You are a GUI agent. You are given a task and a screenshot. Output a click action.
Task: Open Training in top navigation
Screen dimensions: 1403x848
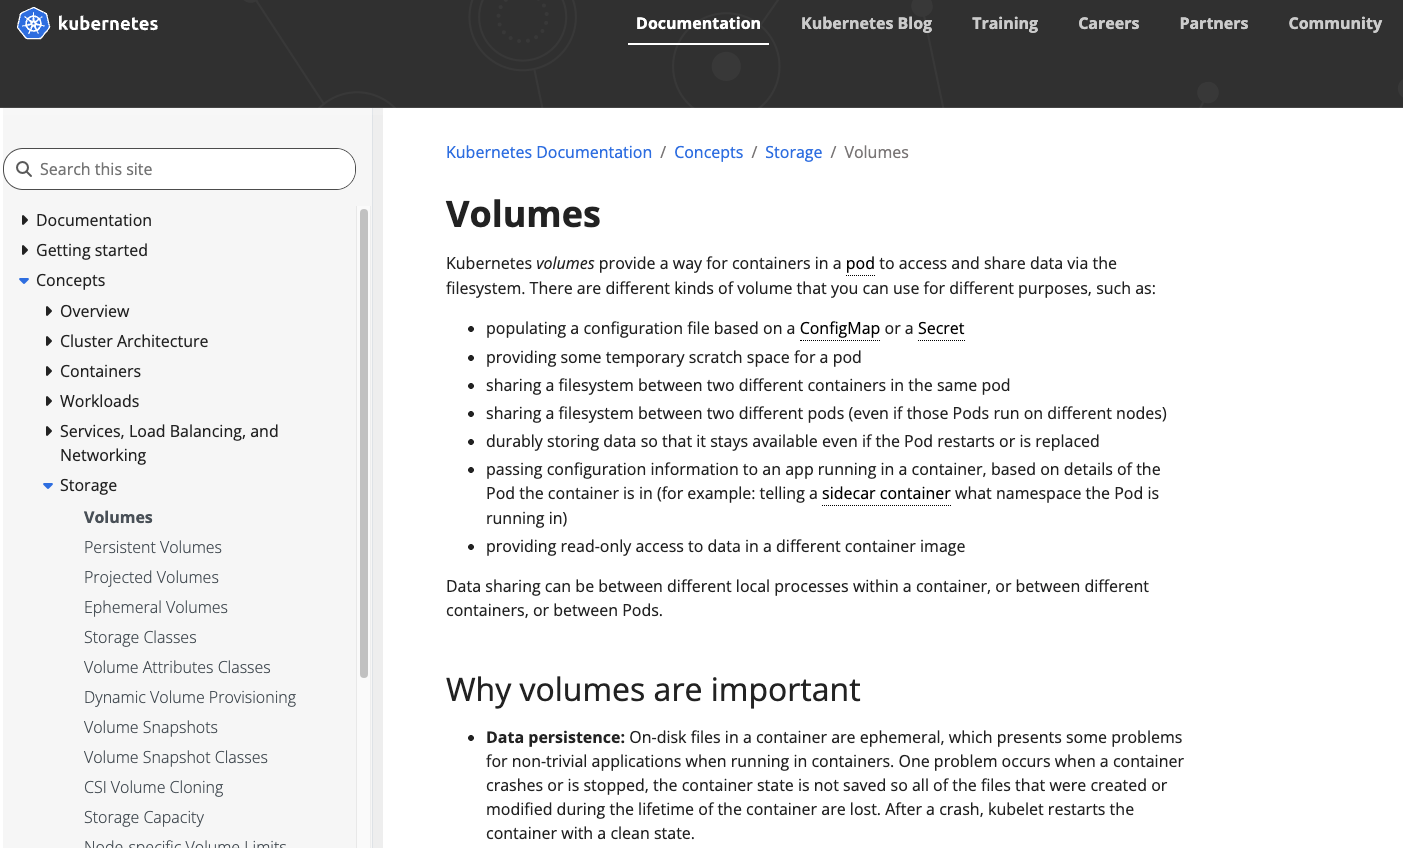1005,23
